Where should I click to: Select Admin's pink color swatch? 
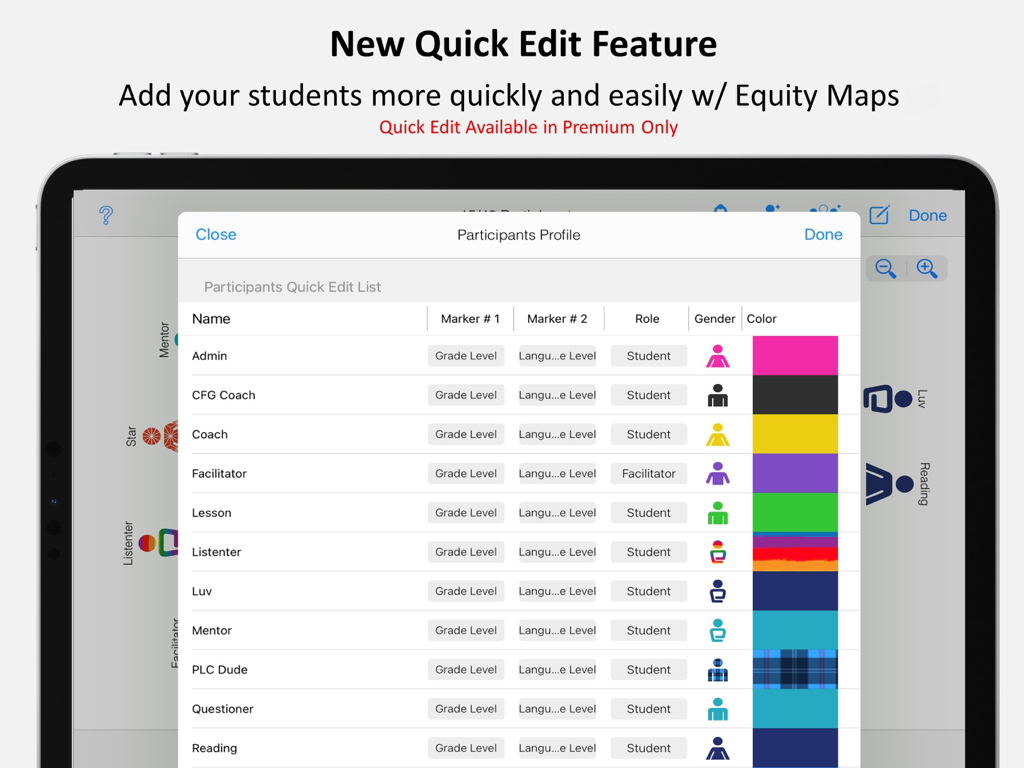pyautogui.click(x=795, y=356)
